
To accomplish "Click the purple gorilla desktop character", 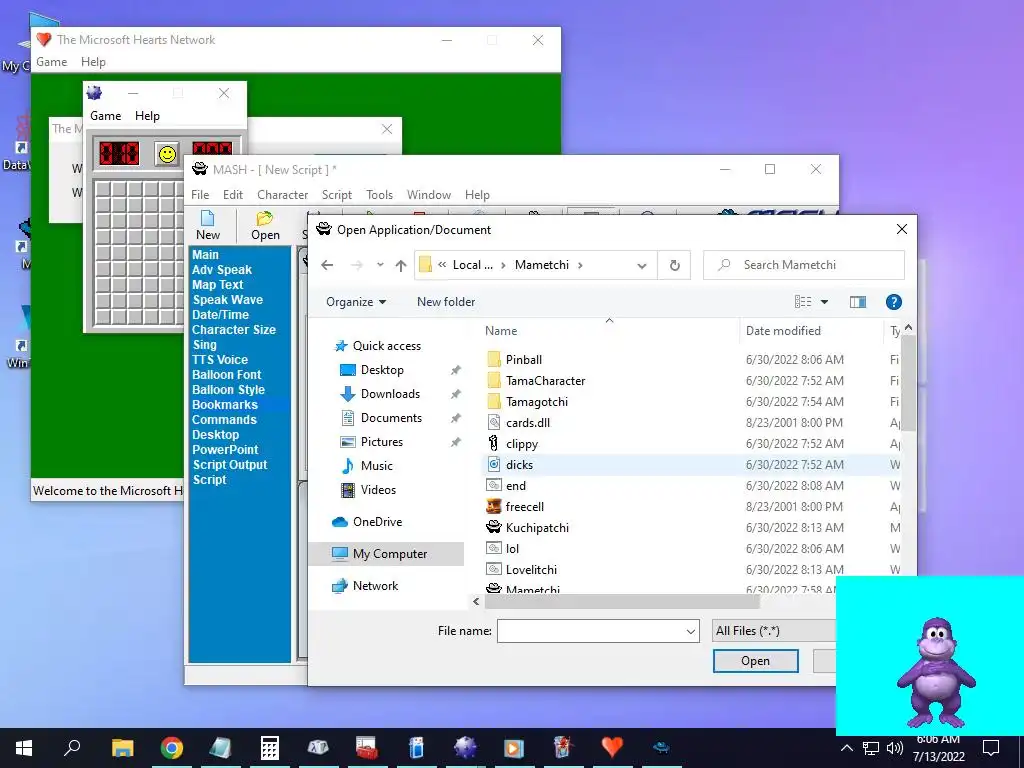I will [935, 674].
